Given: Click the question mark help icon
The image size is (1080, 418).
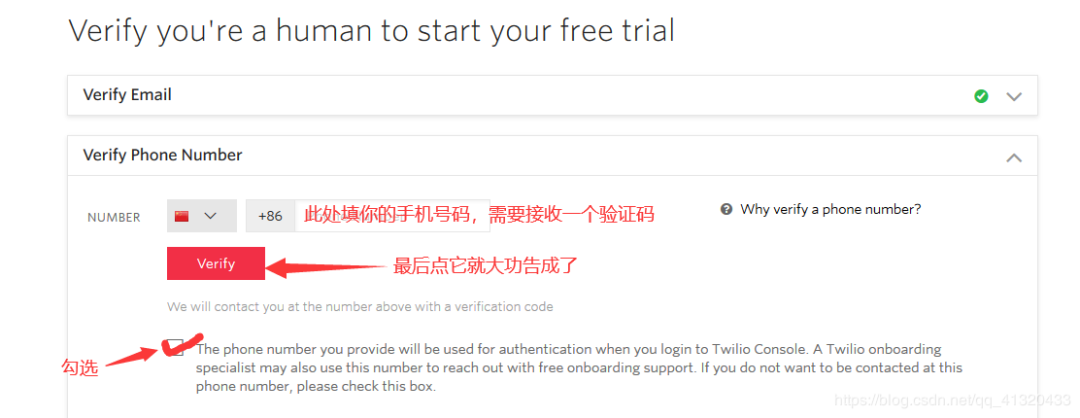Looking at the screenshot, I should point(726,209).
